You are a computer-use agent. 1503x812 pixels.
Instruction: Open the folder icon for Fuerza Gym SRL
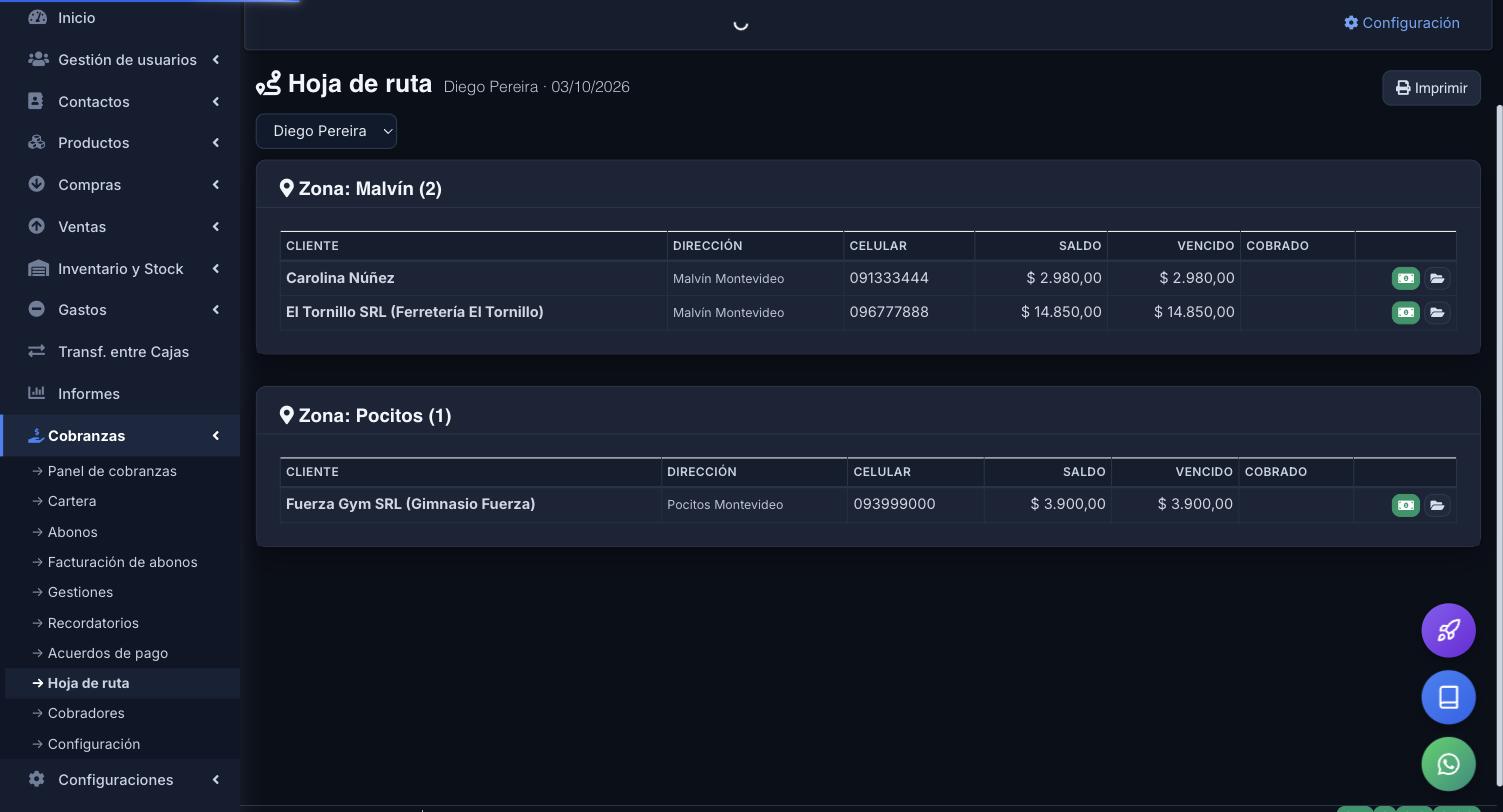(x=1437, y=505)
